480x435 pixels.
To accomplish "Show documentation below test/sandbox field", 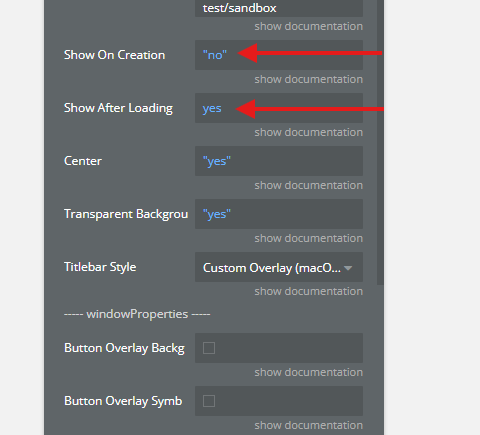I will point(309,26).
